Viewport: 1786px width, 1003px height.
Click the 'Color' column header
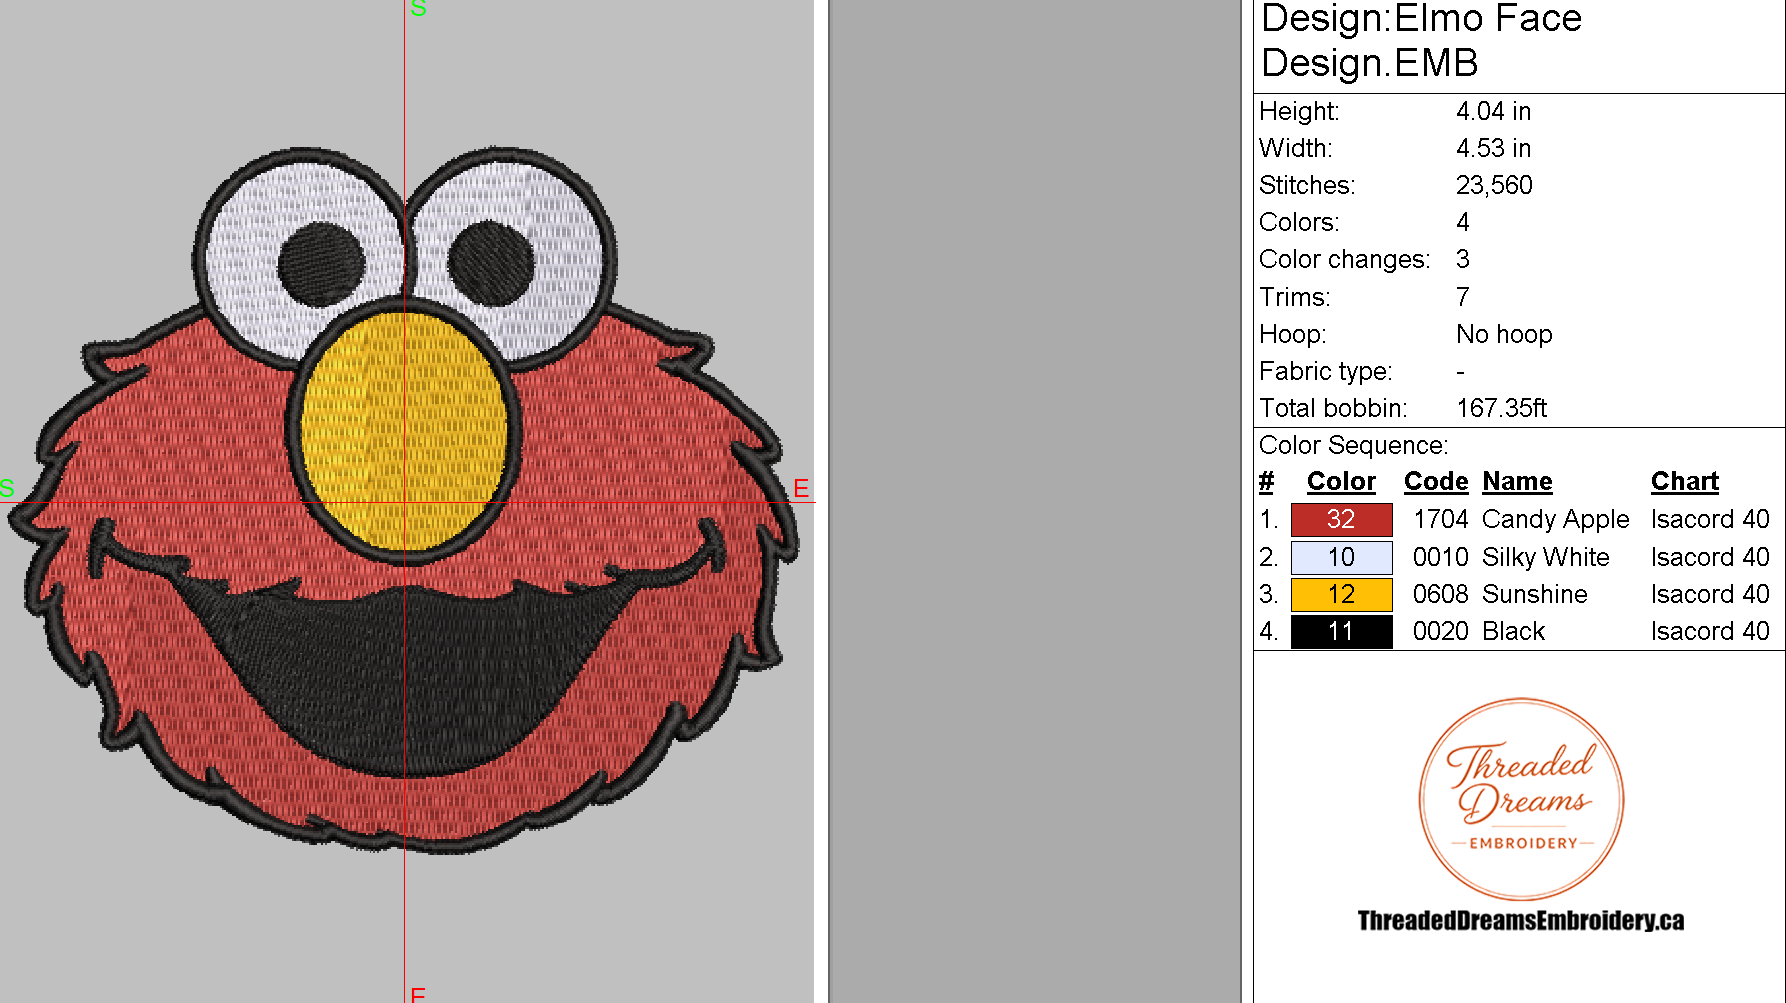(1341, 481)
